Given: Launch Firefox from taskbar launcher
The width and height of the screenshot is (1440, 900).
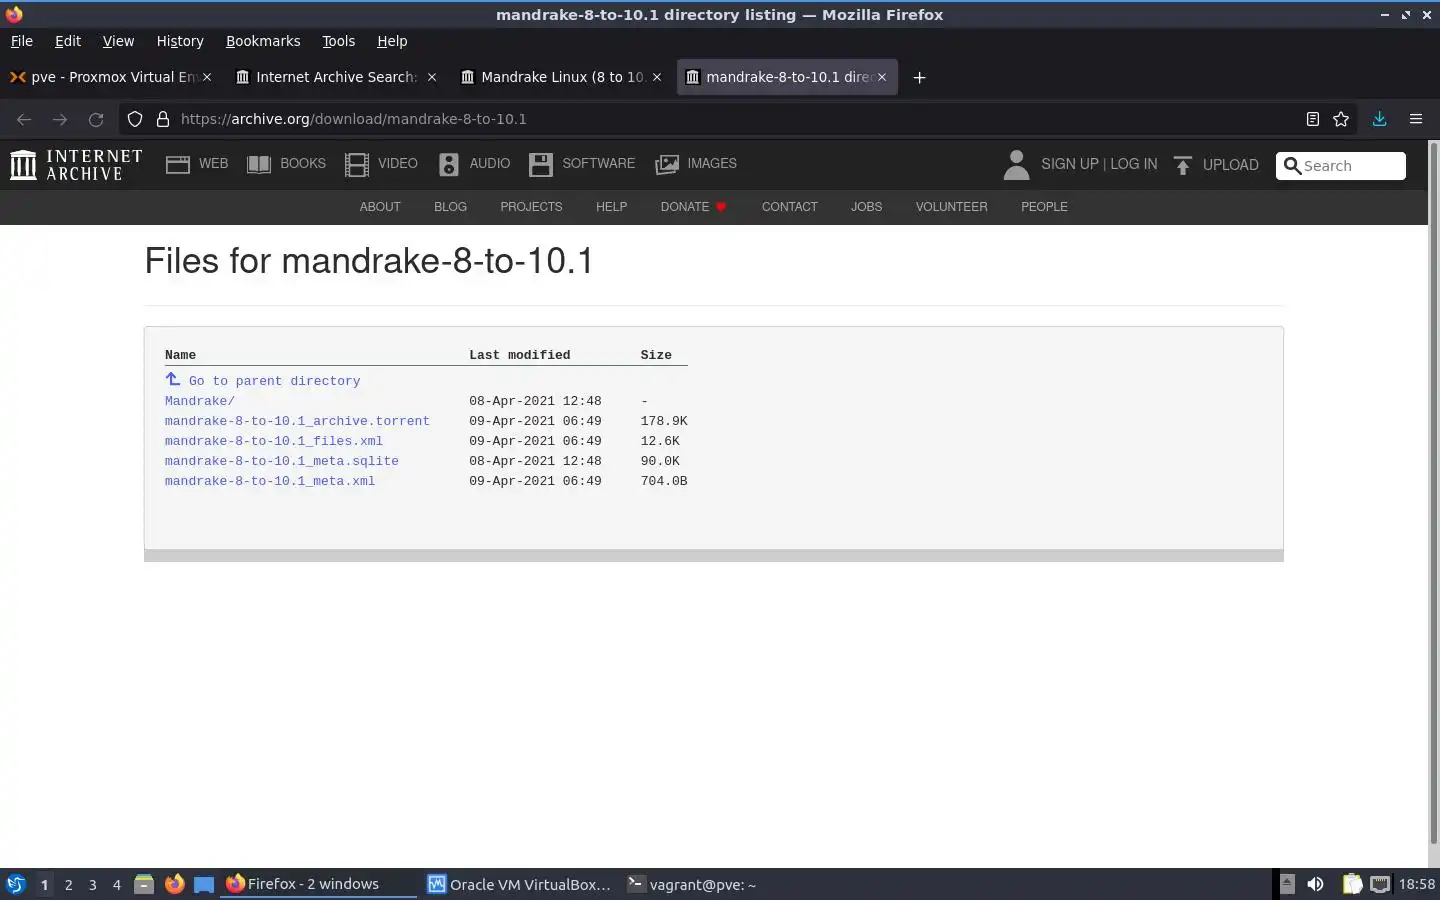Looking at the screenshot, I should (174, 884).
